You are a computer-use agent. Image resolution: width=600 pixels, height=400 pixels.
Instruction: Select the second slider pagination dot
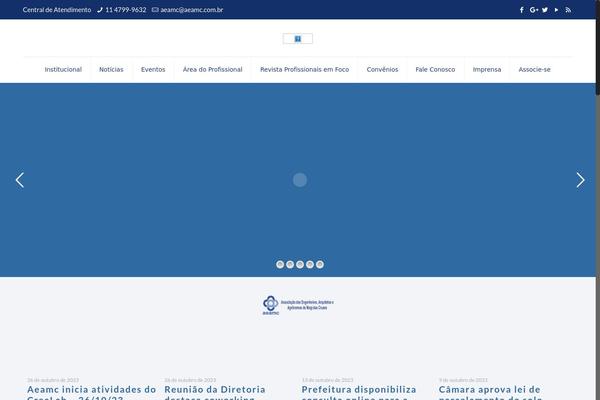click(x=290, y=264)
